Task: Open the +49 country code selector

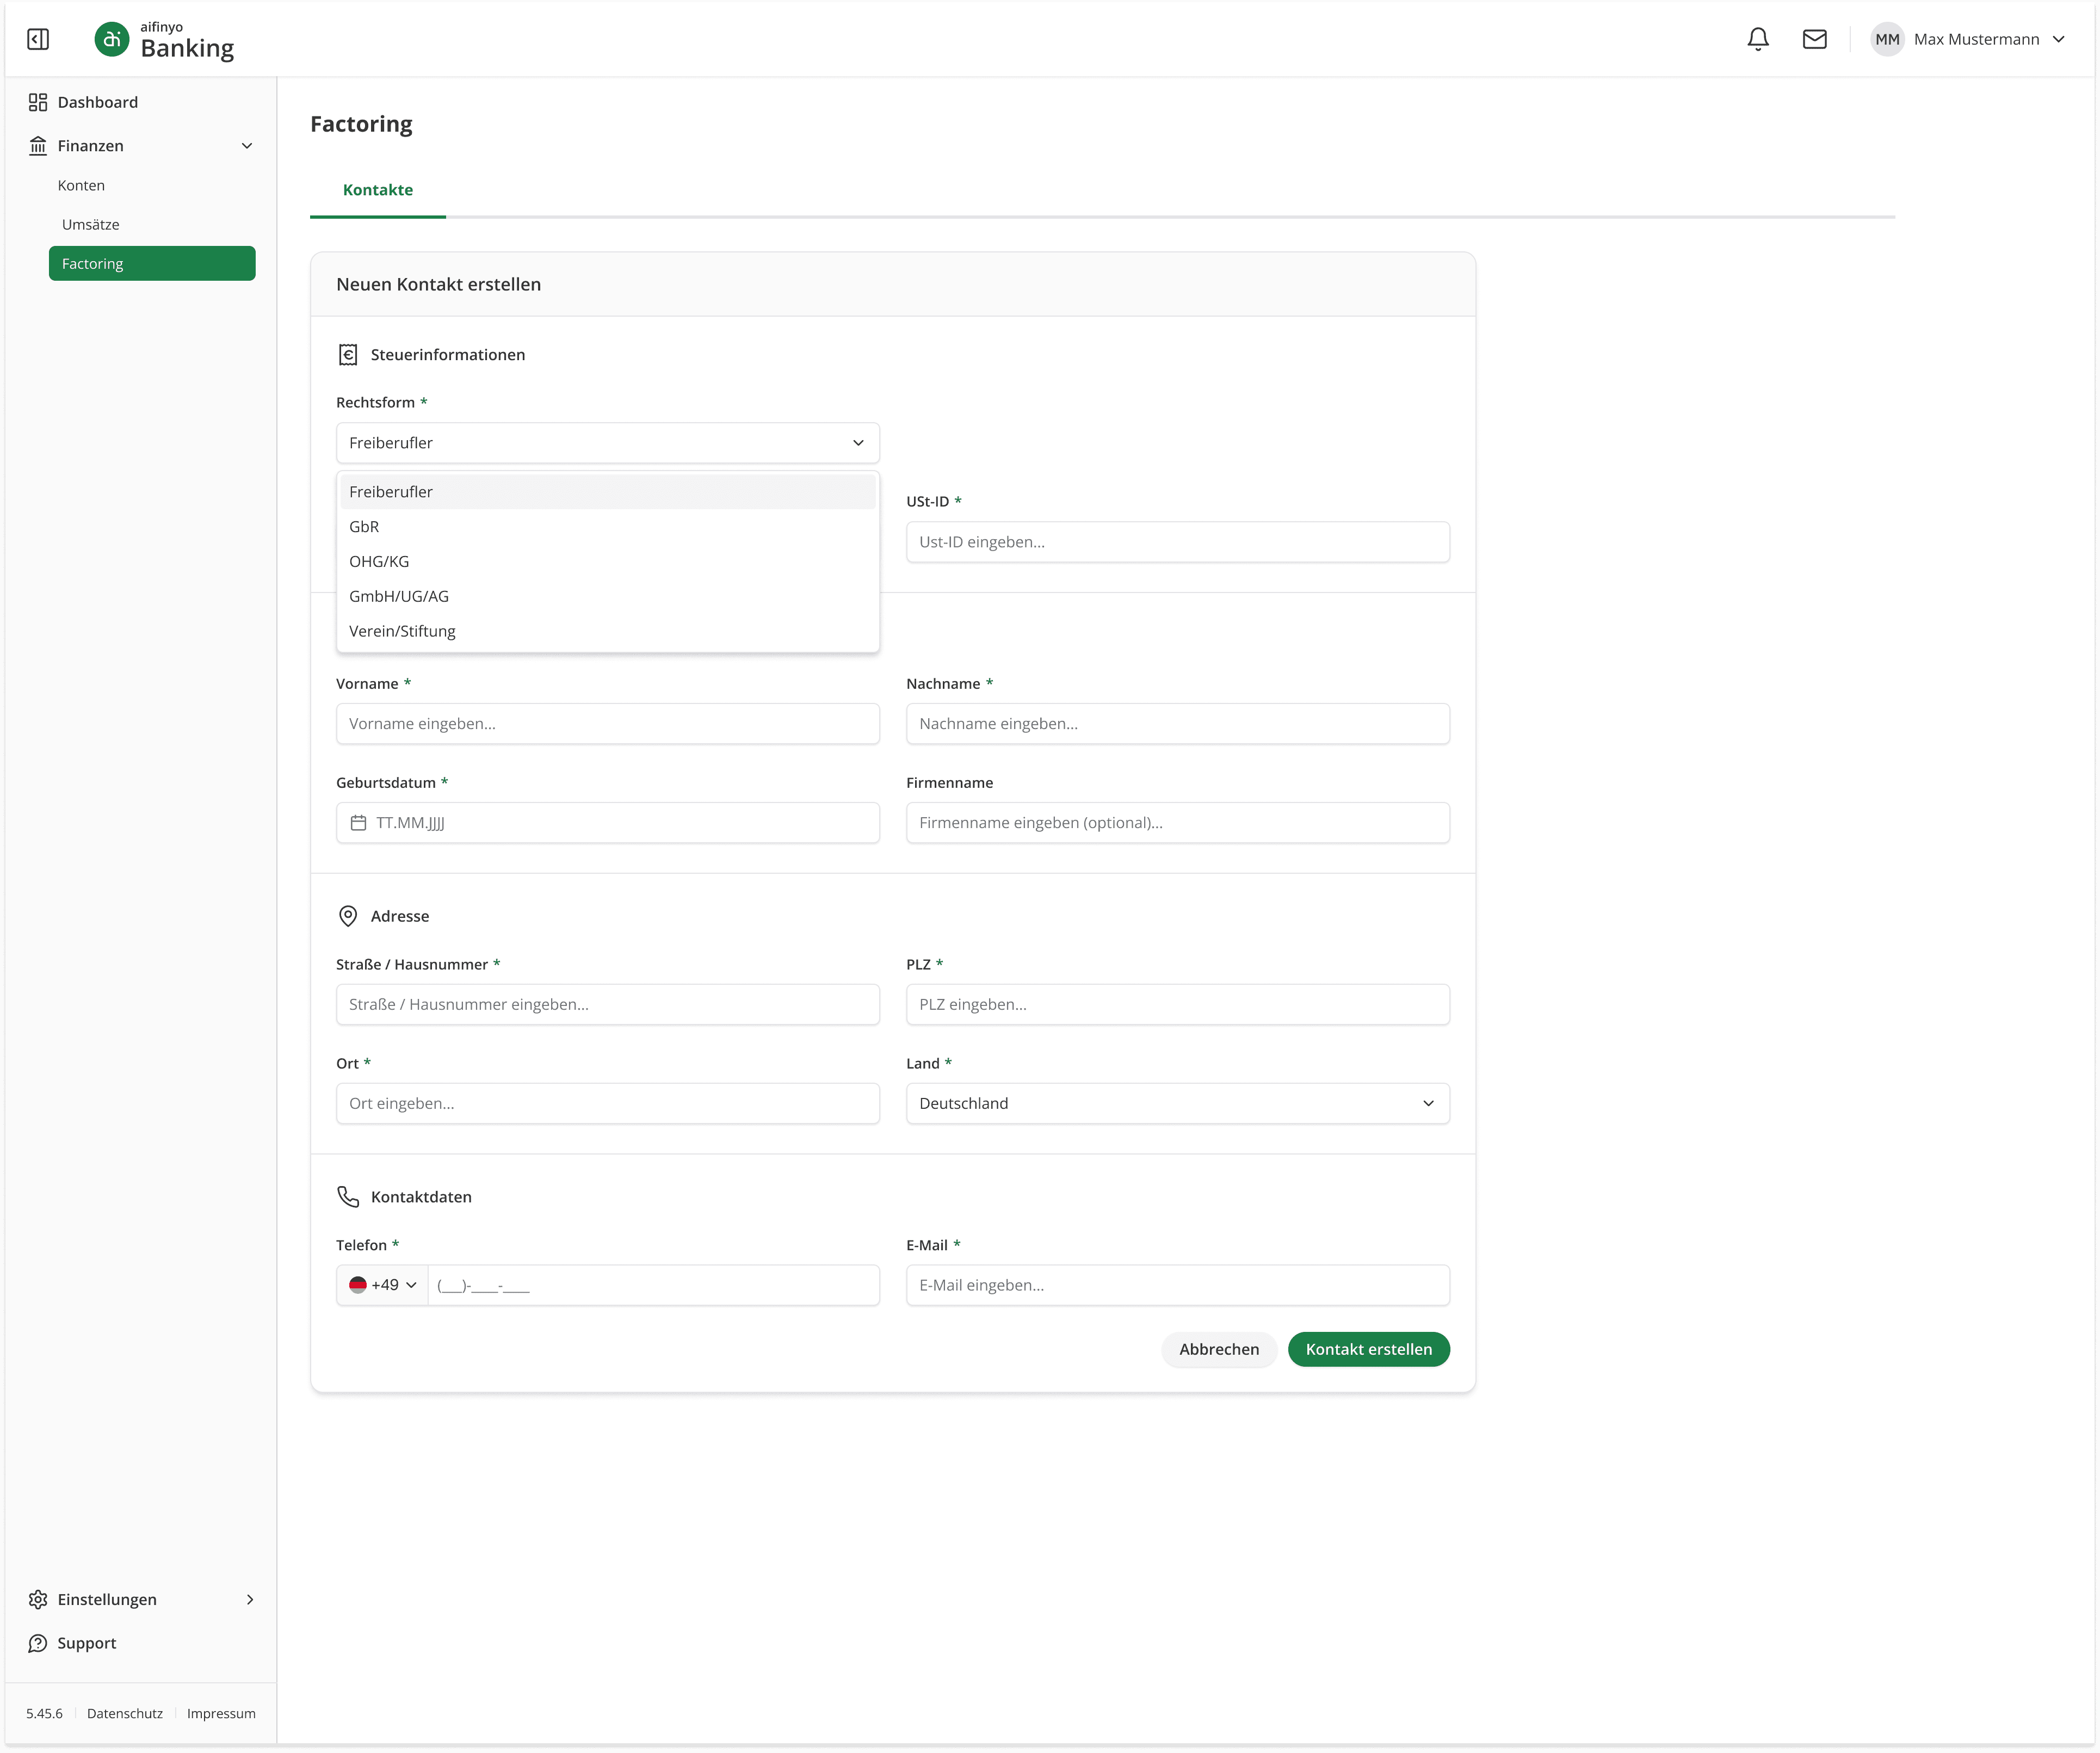Action: tap(383, 1285)
